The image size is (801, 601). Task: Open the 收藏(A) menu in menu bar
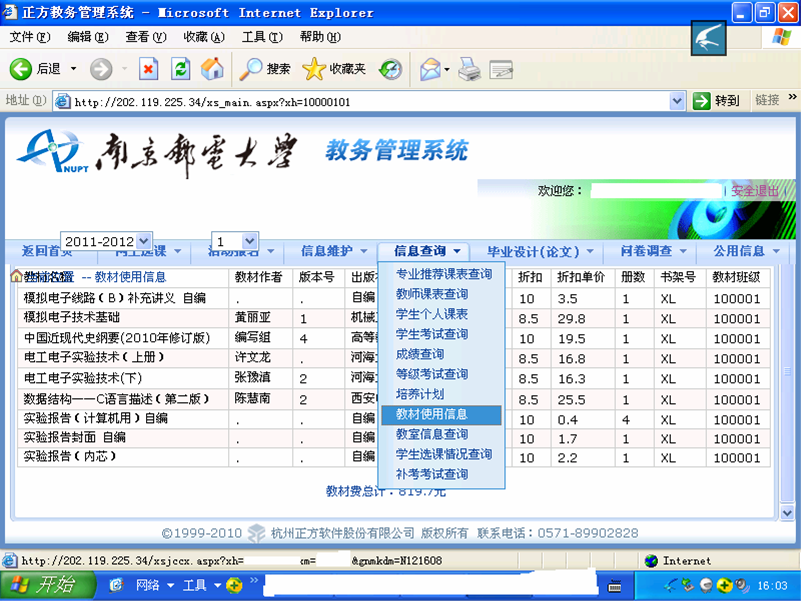203,37
